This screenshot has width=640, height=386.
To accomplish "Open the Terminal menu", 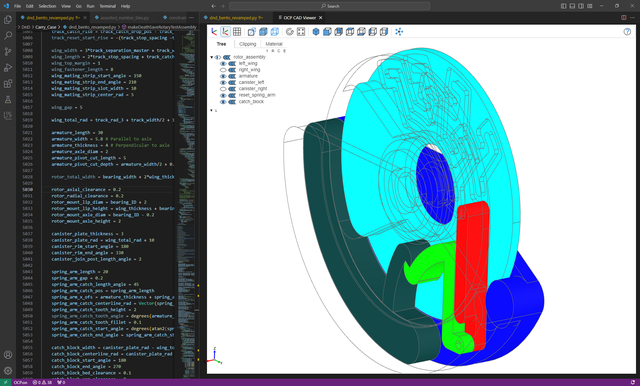I will click(x=107, y=6).
